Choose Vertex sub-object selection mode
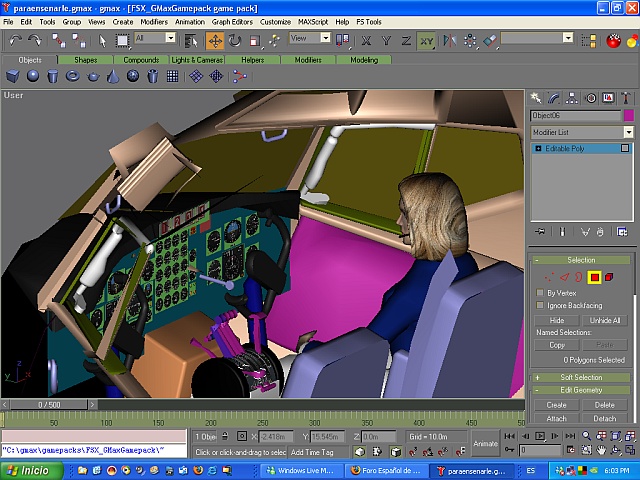Viewport: 640px width, 480px height. tap(547, 276)
